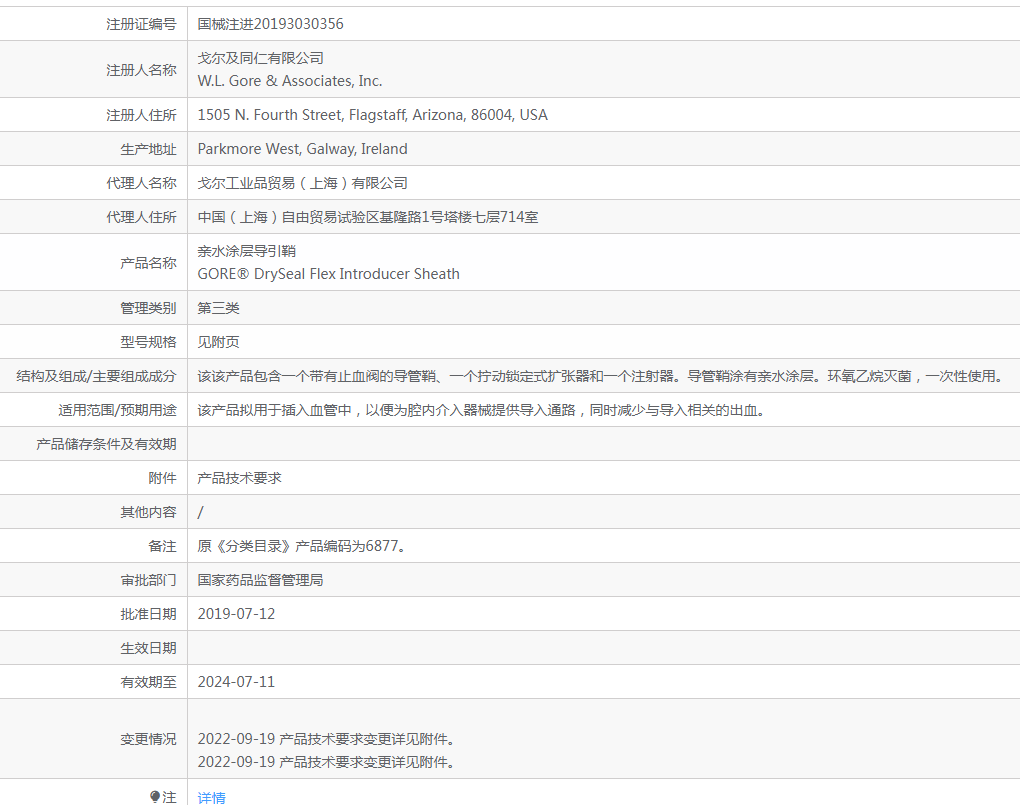Select W.L. Gore & Associates, Inc. text
This screenshot has width=1020, height=805.
[x=289, y=81]
